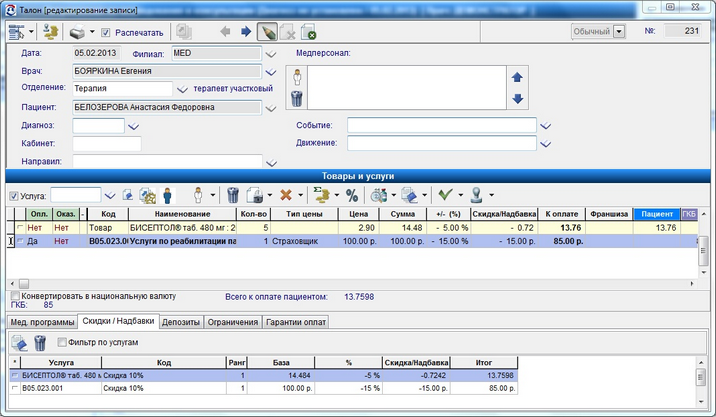Click the discounts table vertical scrollbar thumb
Image resolution: width=716 pixels, height=417 pixels.
701,377
